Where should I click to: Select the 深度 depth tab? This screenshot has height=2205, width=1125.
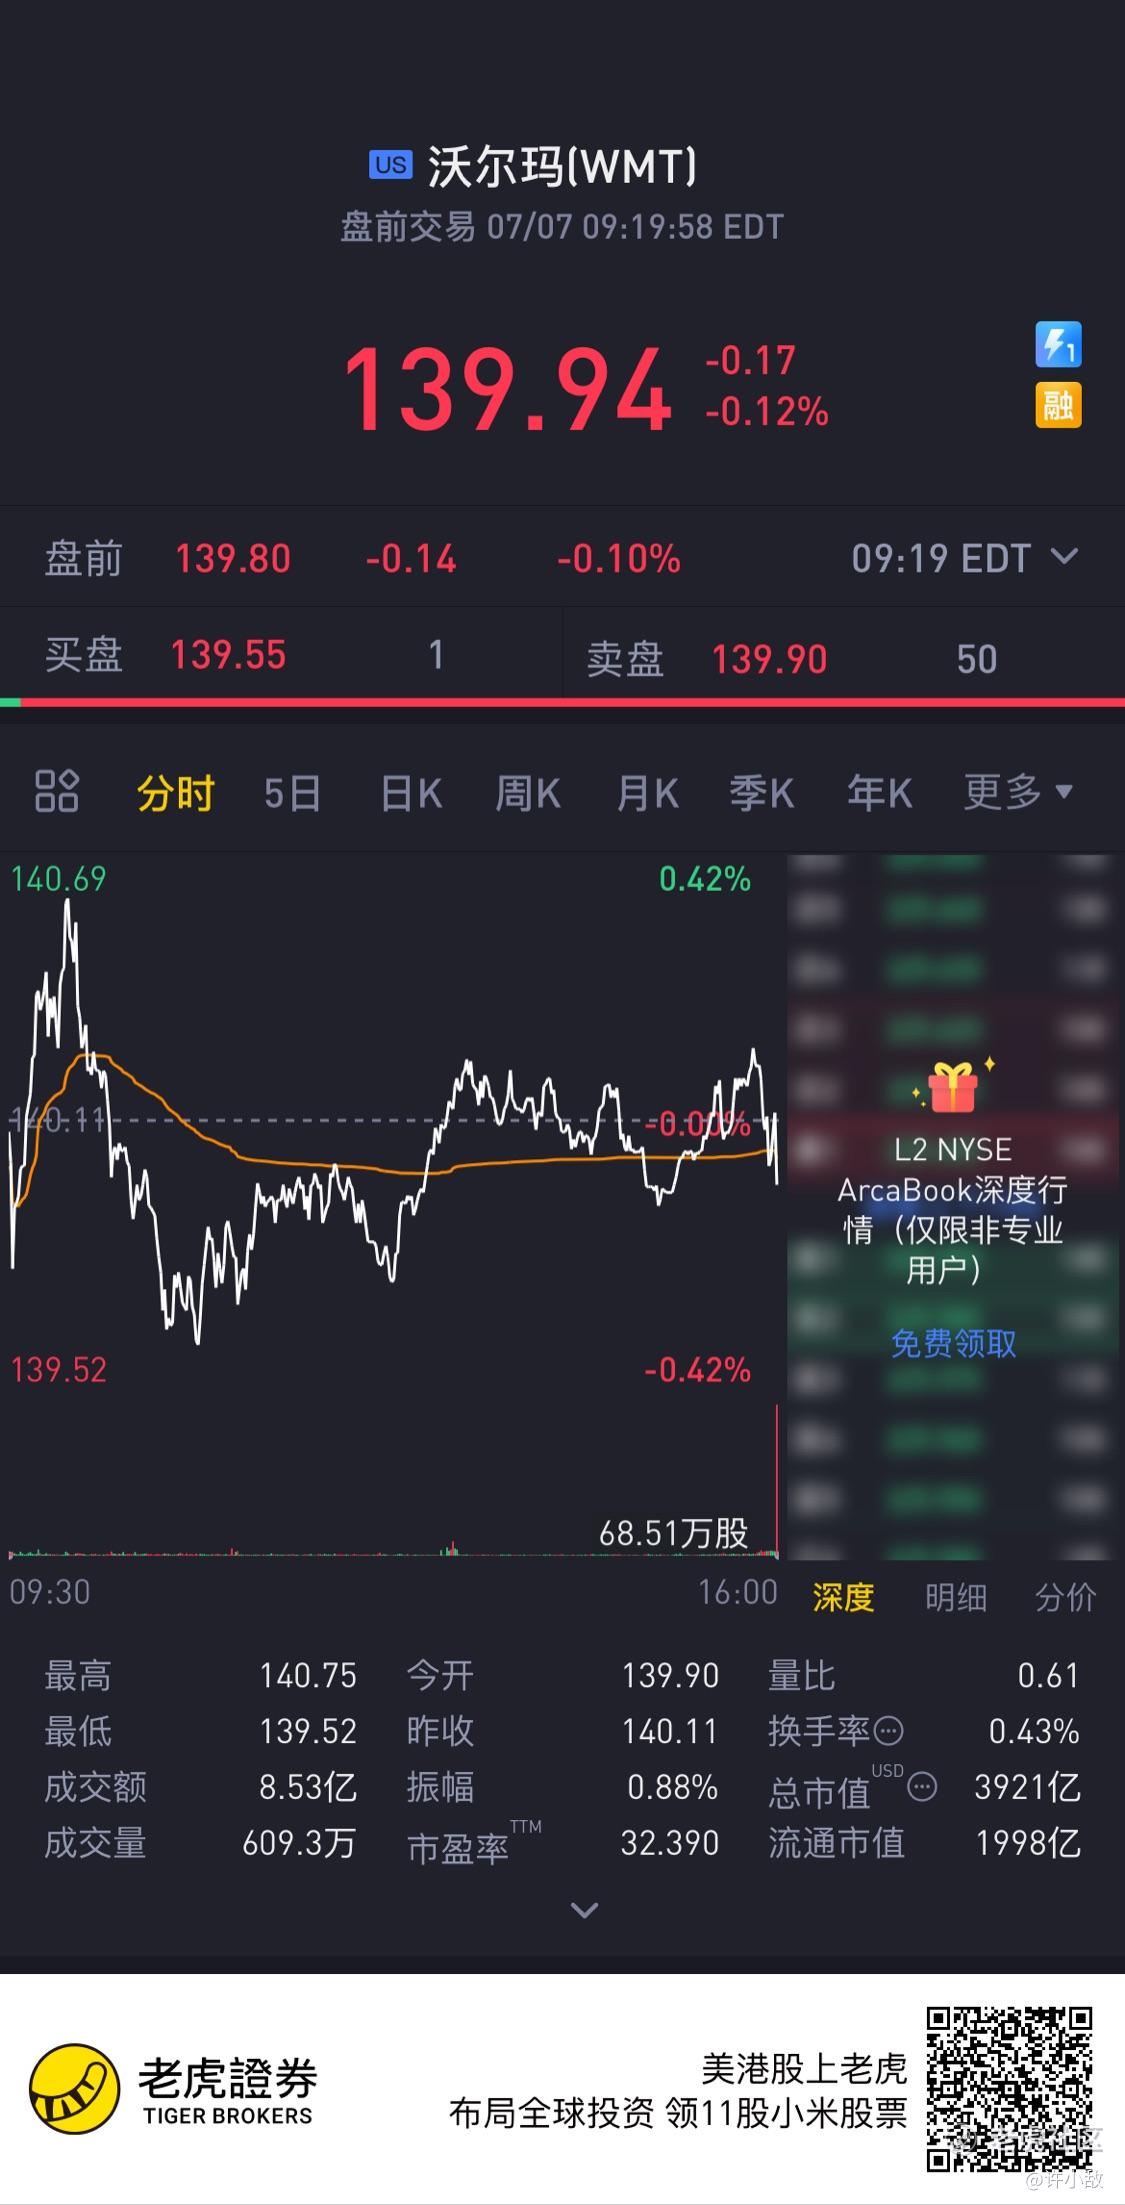click(843, 1597)
